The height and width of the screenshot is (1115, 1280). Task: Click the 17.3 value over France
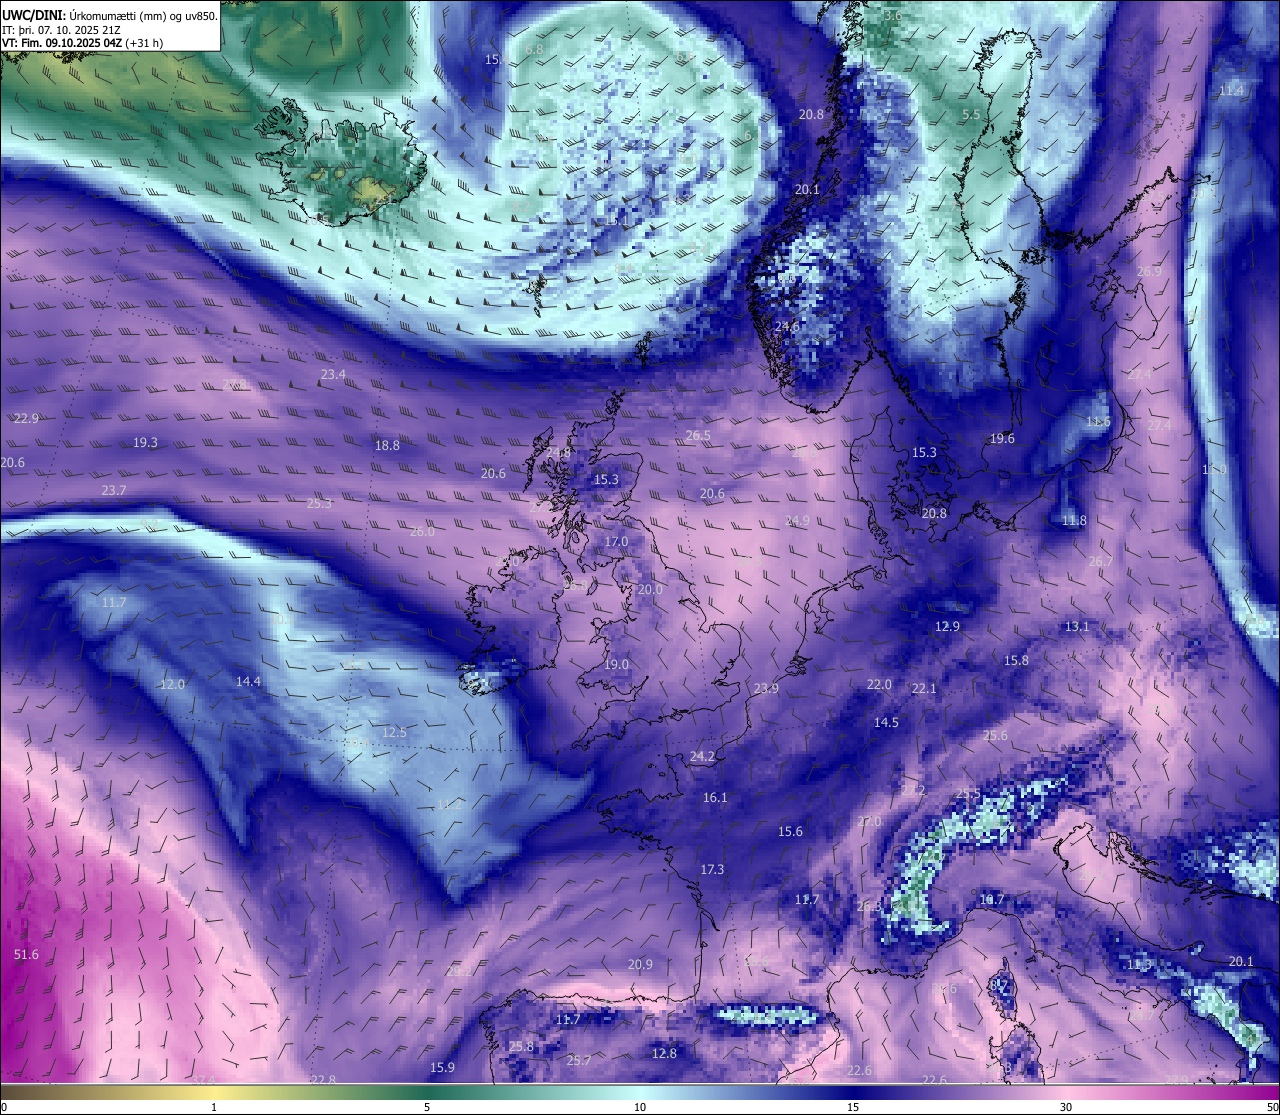click(x=712, y=869)
